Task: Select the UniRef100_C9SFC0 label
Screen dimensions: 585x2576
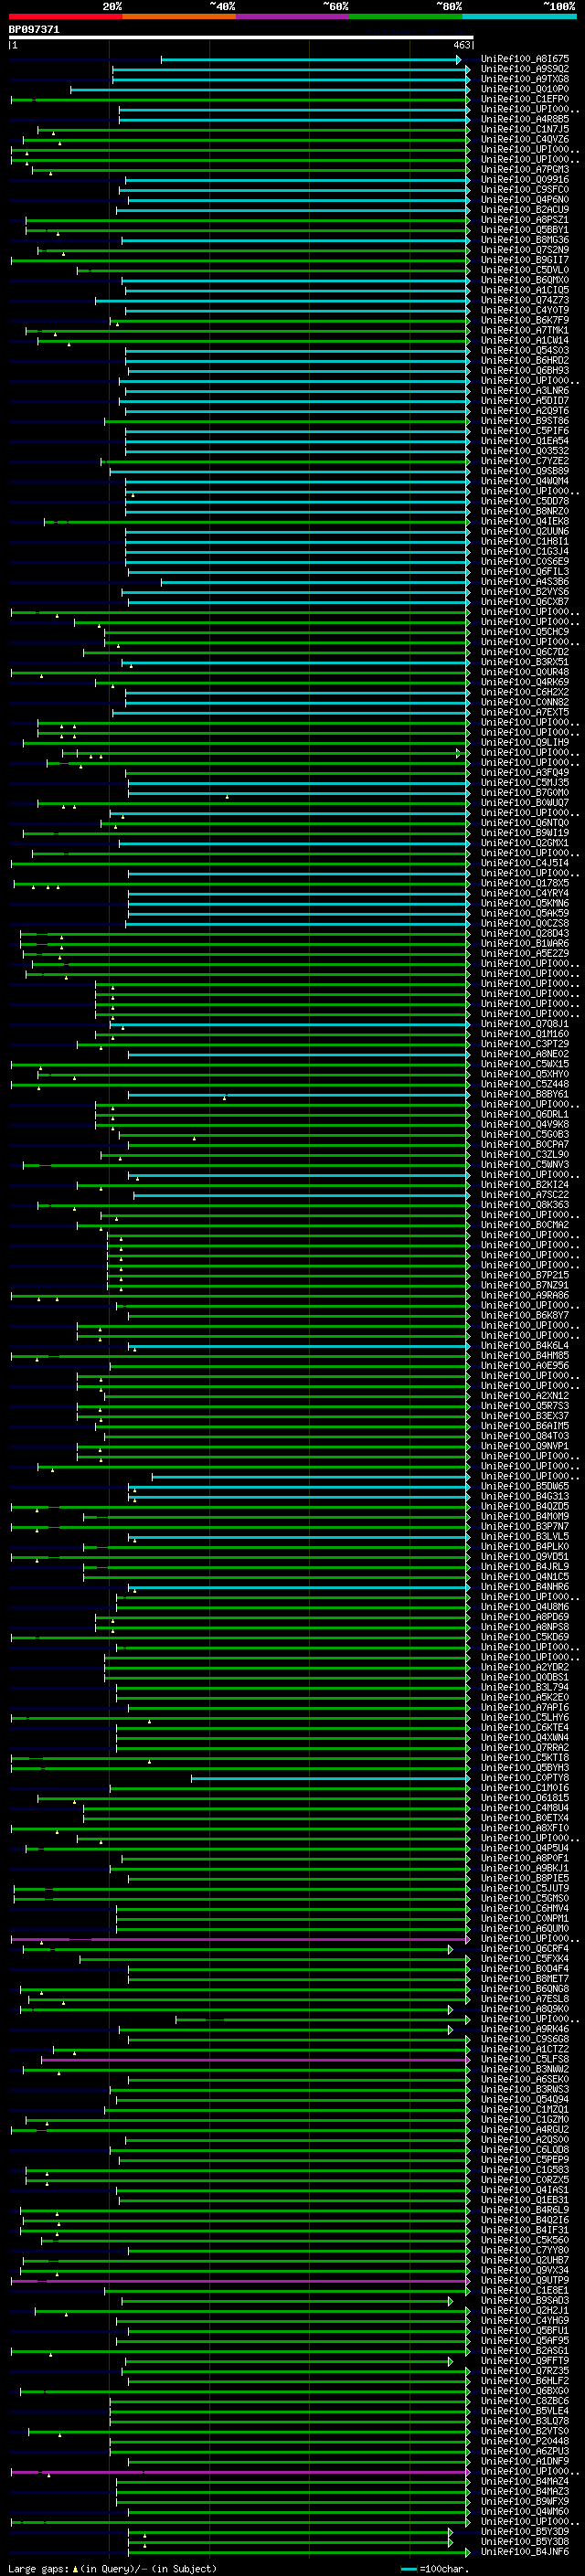Action: pos(525,190)
